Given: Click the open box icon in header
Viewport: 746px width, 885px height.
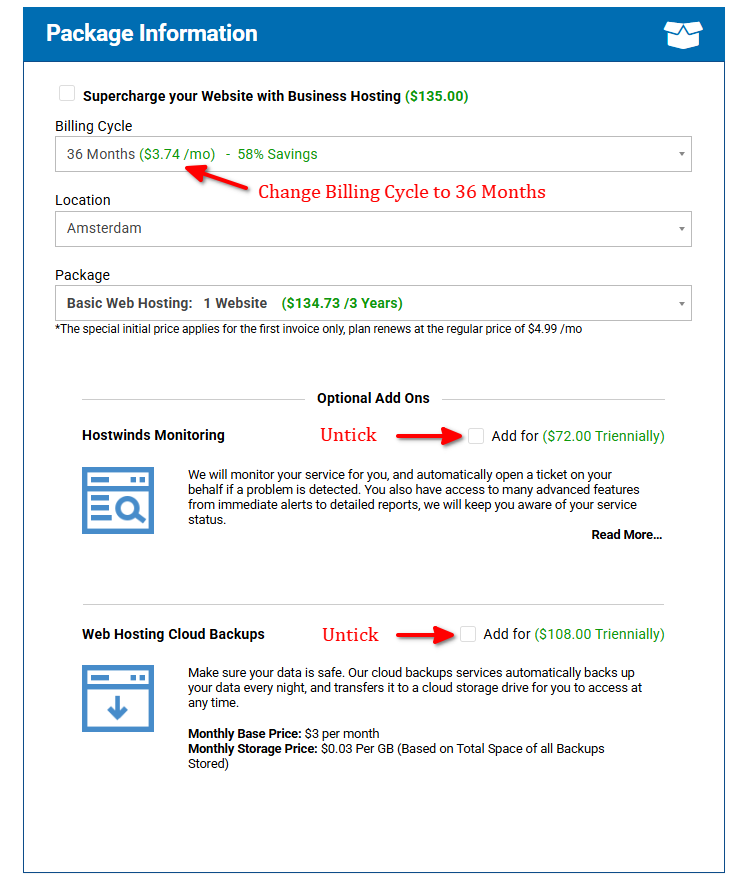Looking at the screenshot, I should (683, 34).
